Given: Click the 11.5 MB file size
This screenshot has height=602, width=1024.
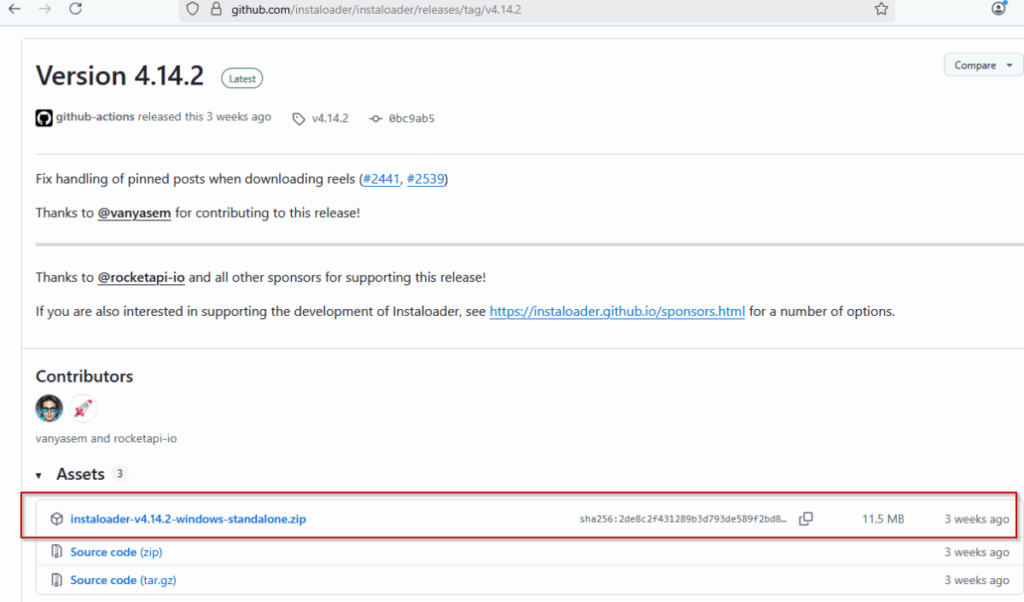Looking at the screenshot, I should pyautogui.click(x=883, y=519).
